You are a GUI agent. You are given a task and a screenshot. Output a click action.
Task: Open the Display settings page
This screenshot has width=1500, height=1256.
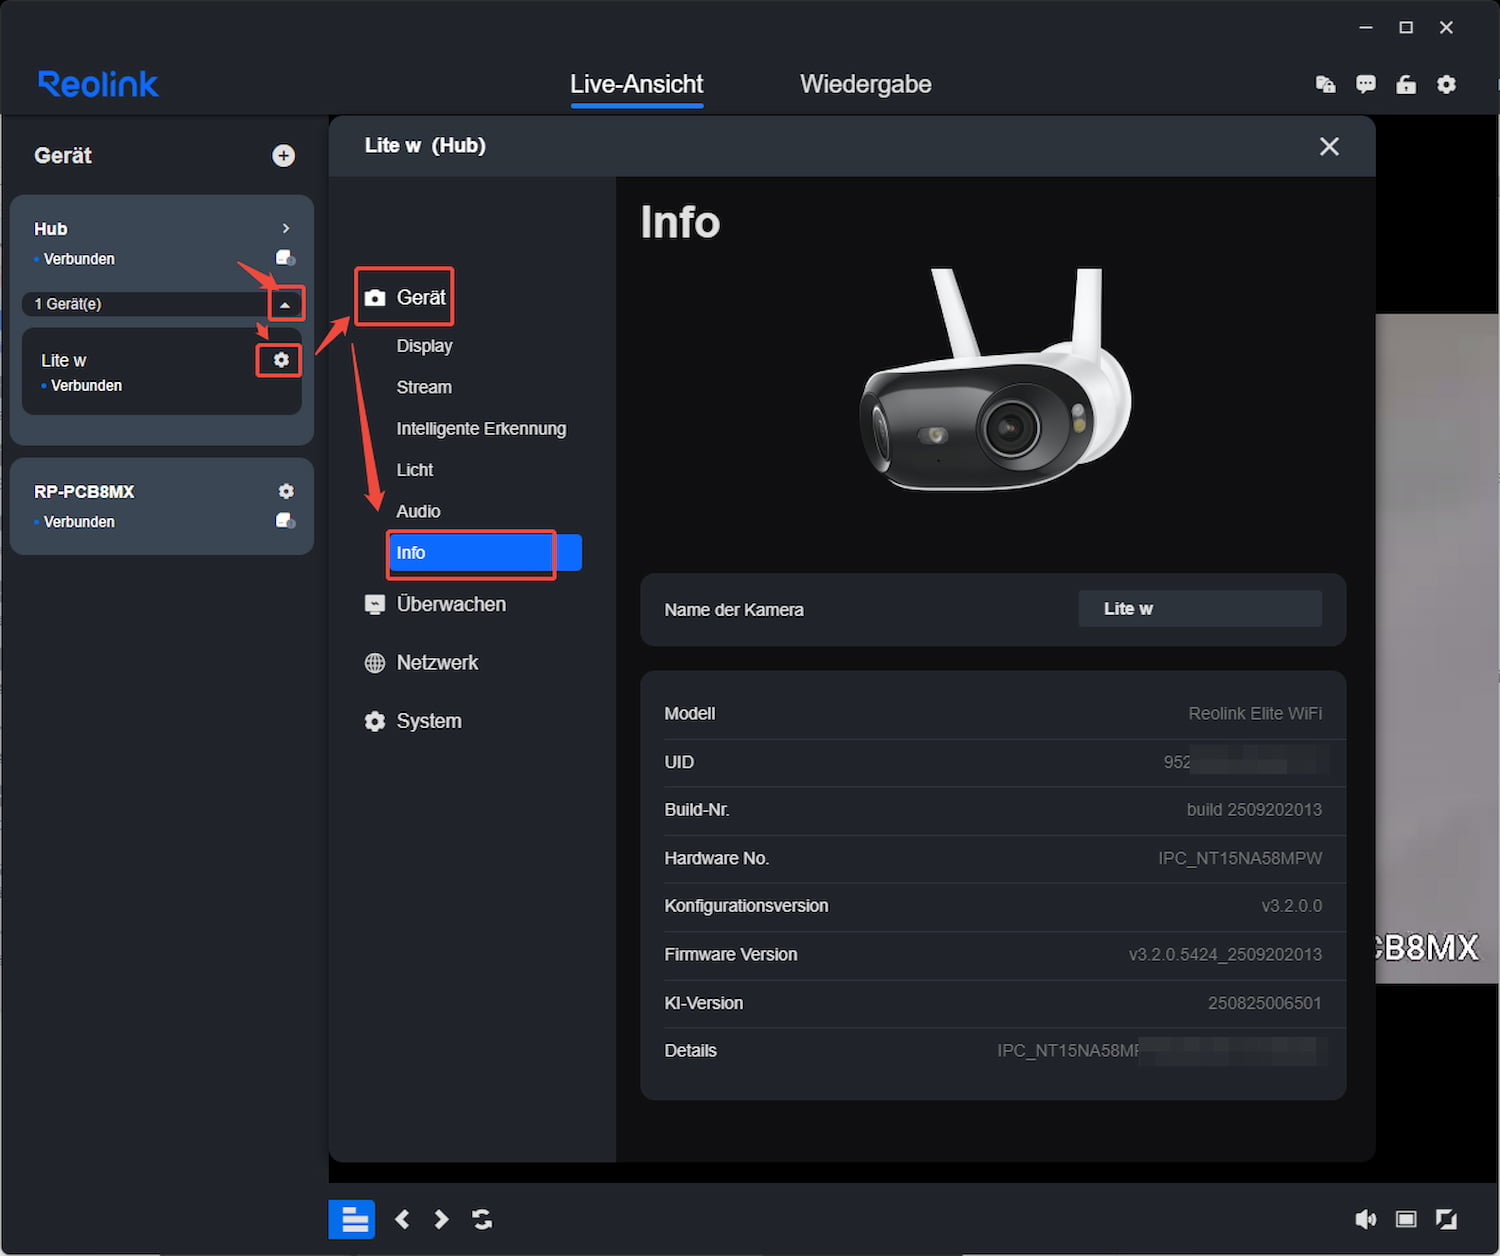[424, 346]
